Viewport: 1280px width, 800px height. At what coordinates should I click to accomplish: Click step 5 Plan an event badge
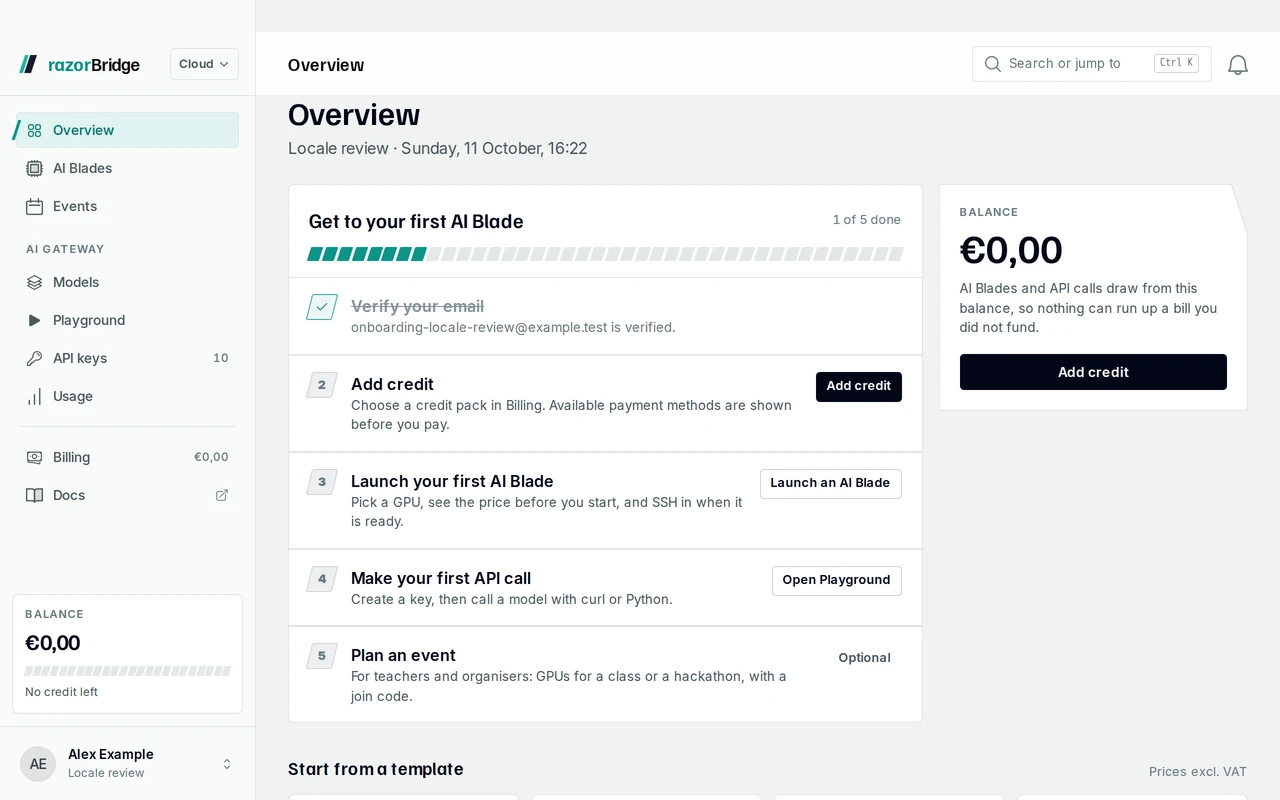[x=322, y=656]
